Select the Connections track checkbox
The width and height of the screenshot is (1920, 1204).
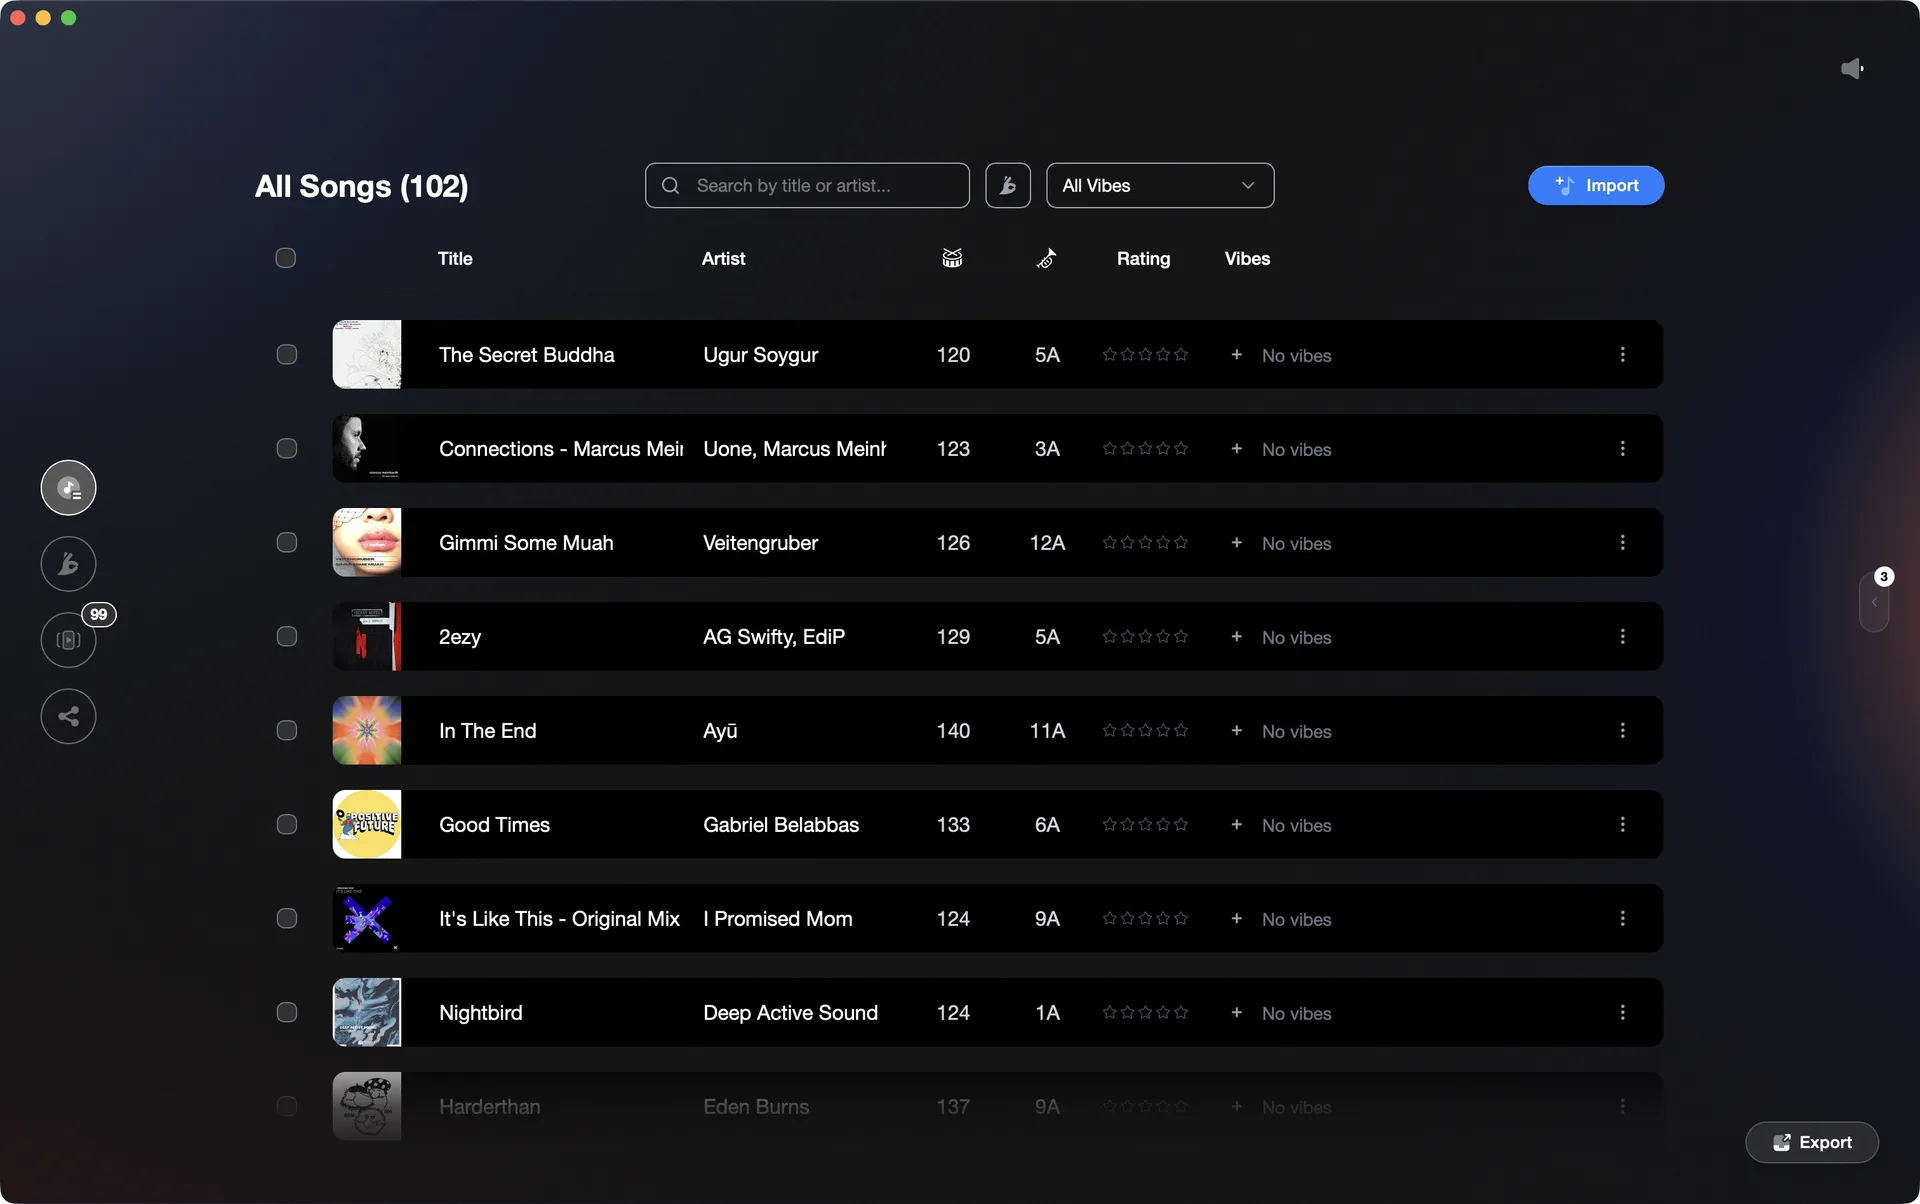pos(287,448)
